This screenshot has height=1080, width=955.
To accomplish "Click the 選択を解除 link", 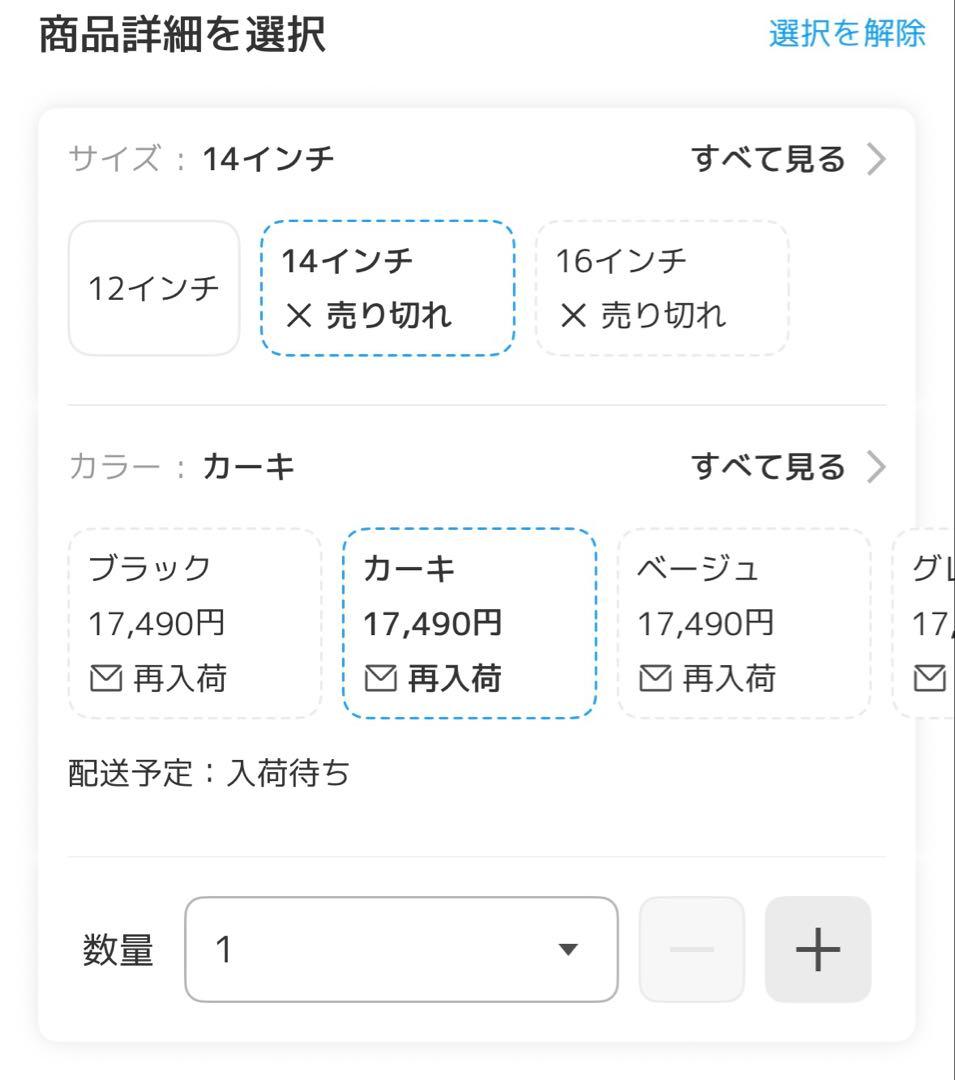I will coord(846,34).
